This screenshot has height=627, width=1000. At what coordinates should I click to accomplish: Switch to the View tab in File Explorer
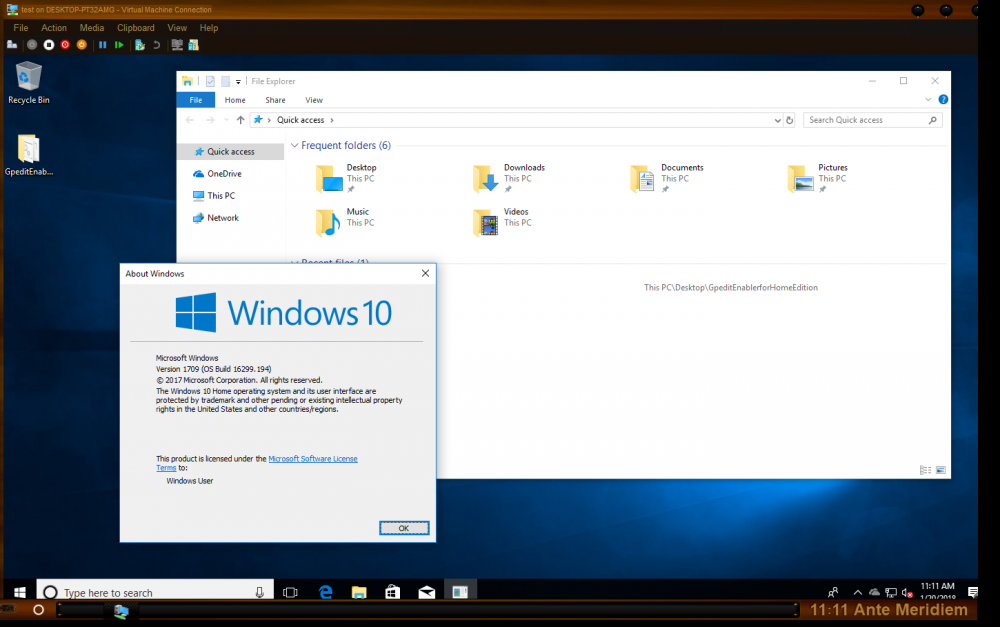314,100
